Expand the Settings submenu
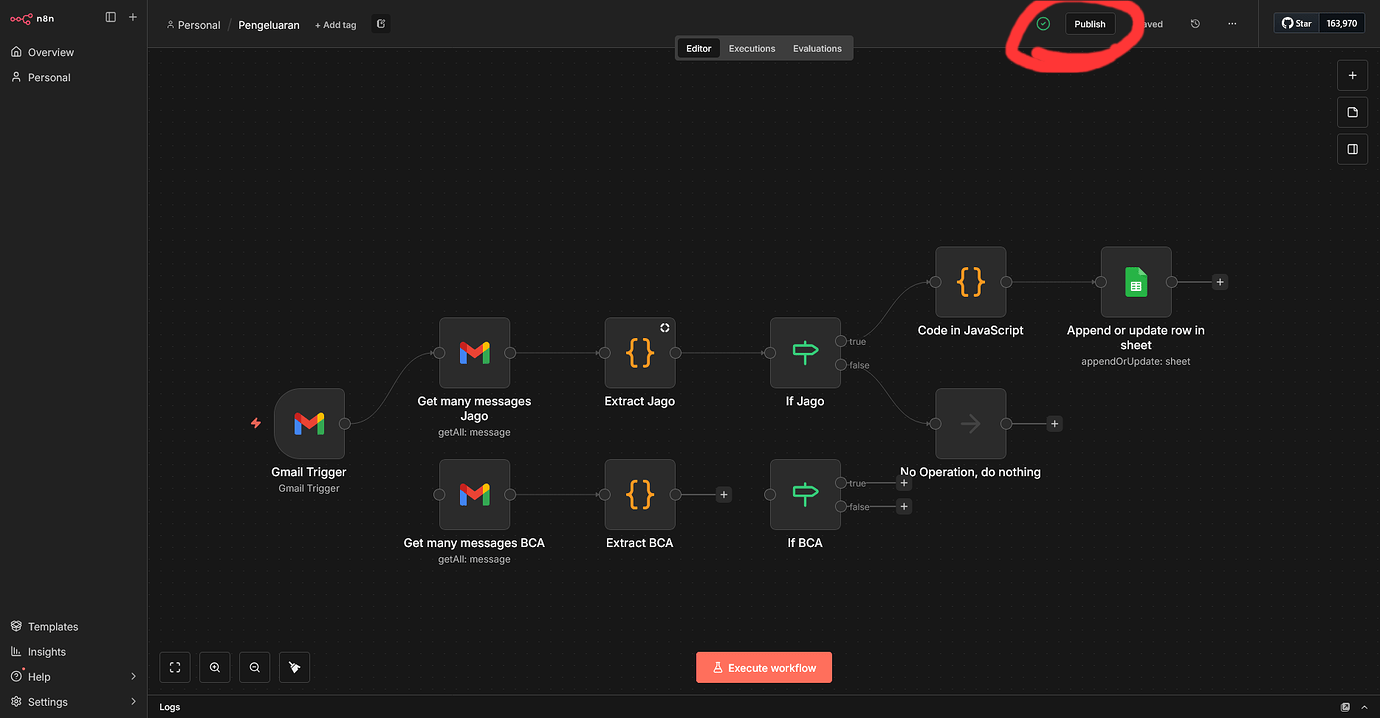 pos(134,702)
